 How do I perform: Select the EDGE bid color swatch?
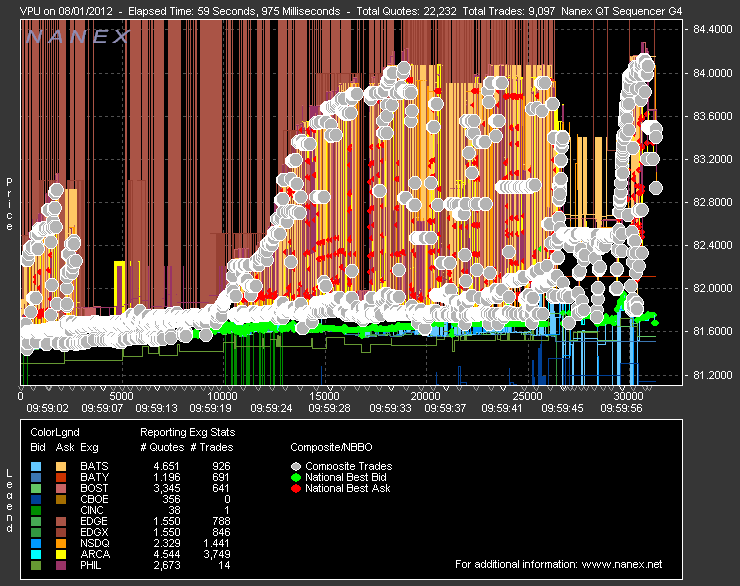coord(36,521)
